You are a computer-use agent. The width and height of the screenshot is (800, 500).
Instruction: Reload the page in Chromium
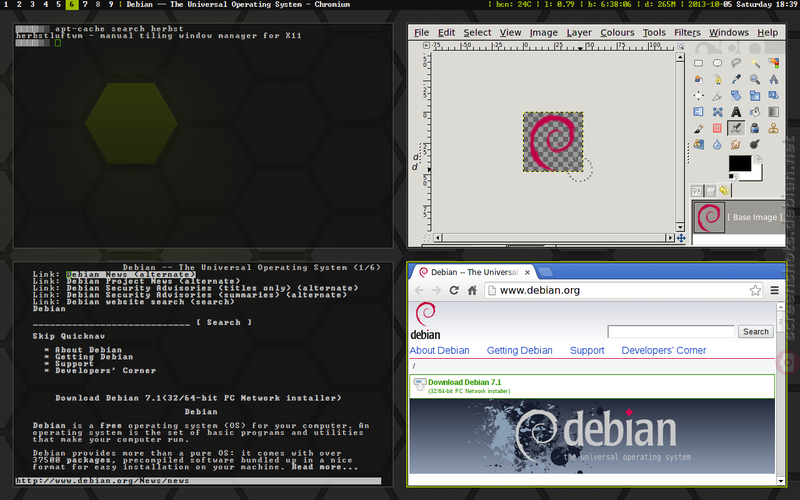(x=454, y=290)
